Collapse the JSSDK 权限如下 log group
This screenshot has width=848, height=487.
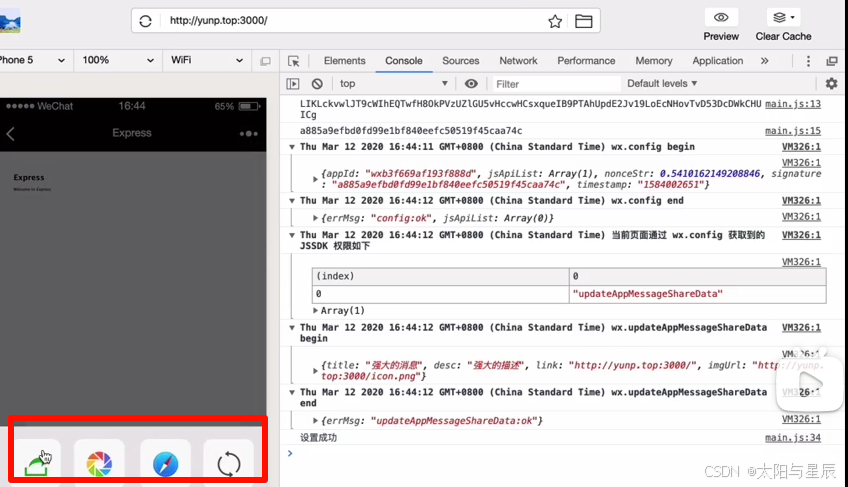tap(292, 235)
